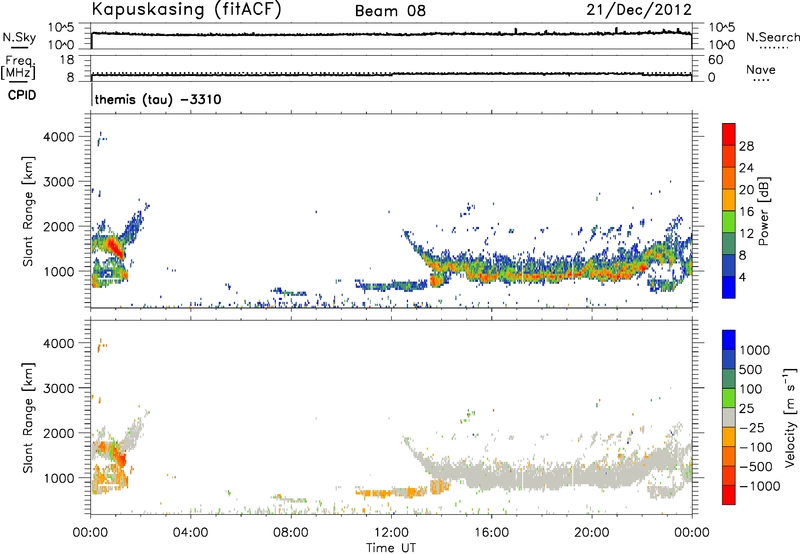Click the 'Nave' legend label
The height and width of the screenshot is (554, 800).
pyautogui.click(x=761, y=70)
